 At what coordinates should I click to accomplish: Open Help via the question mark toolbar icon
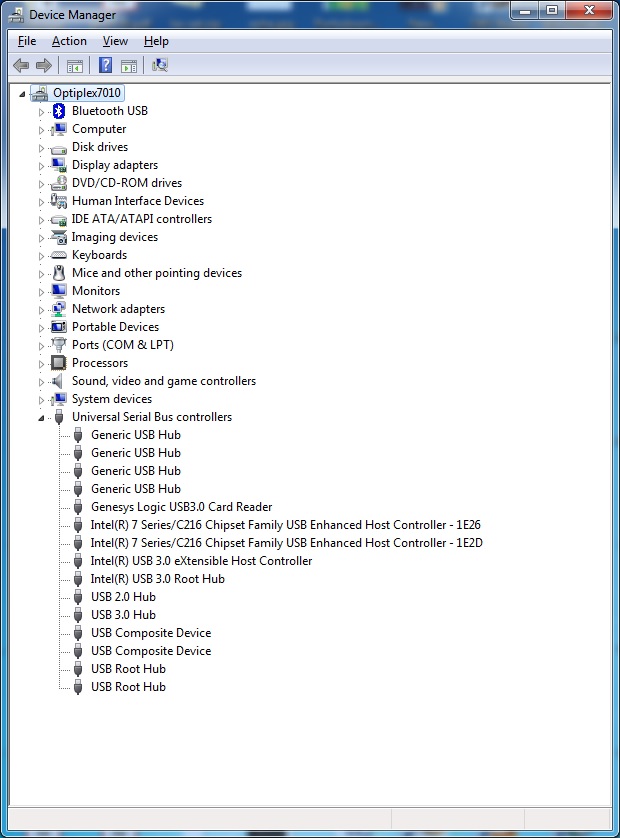105,65
